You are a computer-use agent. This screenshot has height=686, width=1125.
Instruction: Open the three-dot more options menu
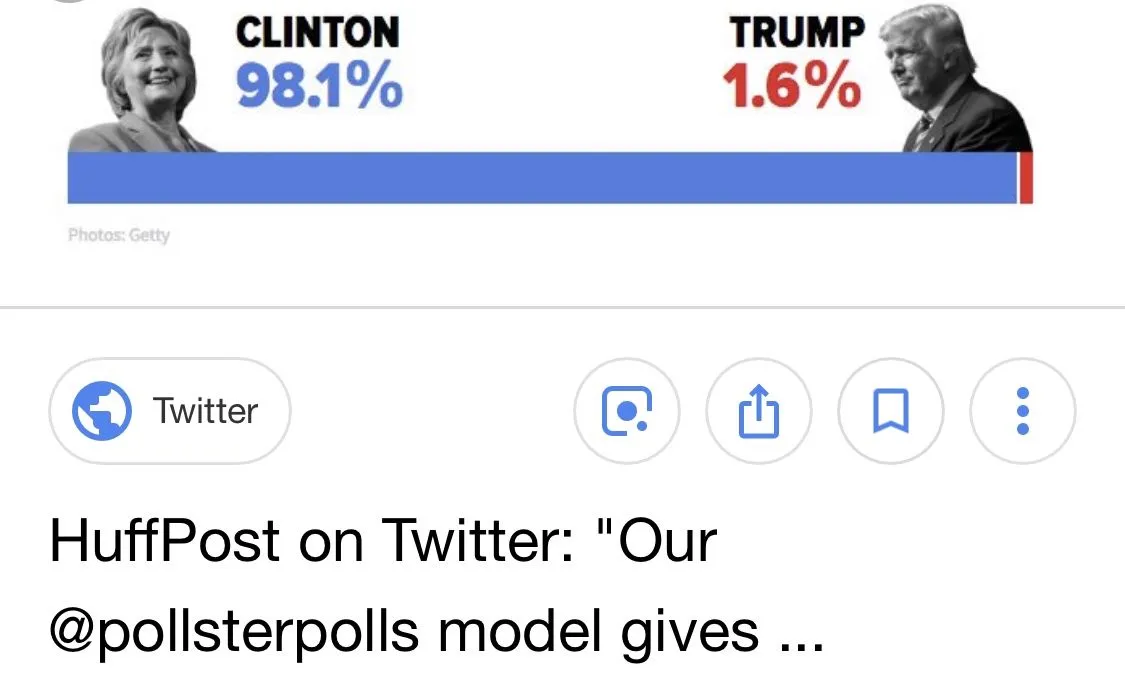(x=1022, y=411)
